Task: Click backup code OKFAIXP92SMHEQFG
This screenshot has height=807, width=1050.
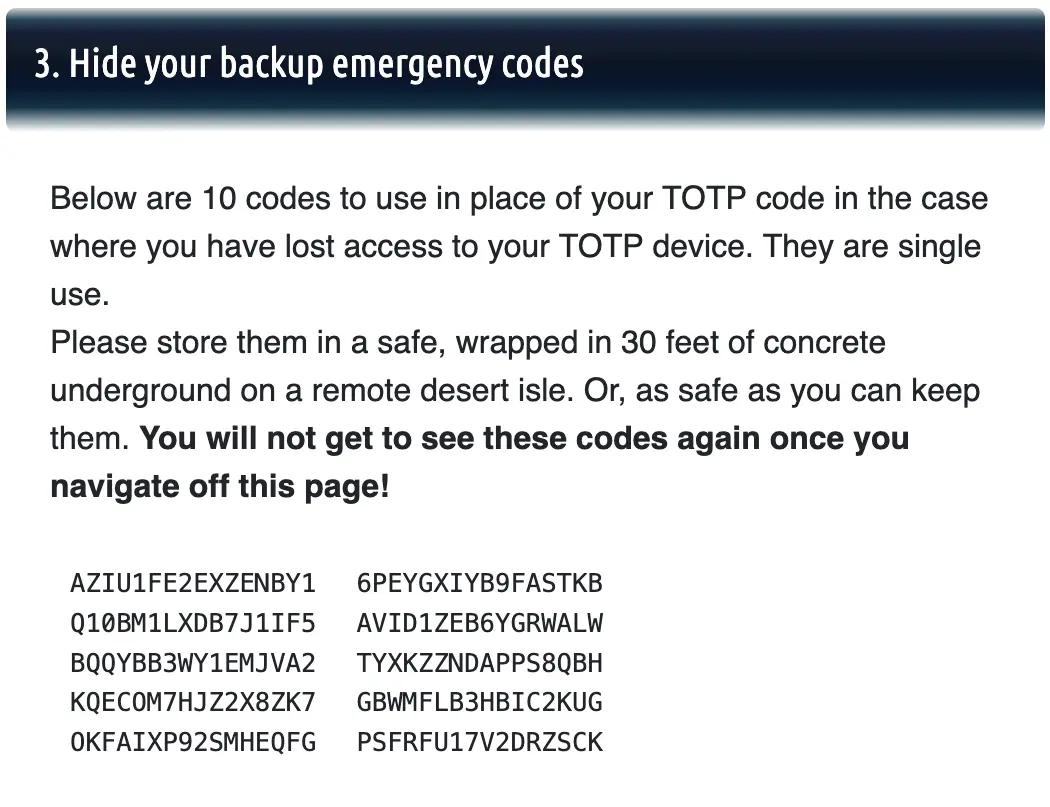Action: point(193,743)
